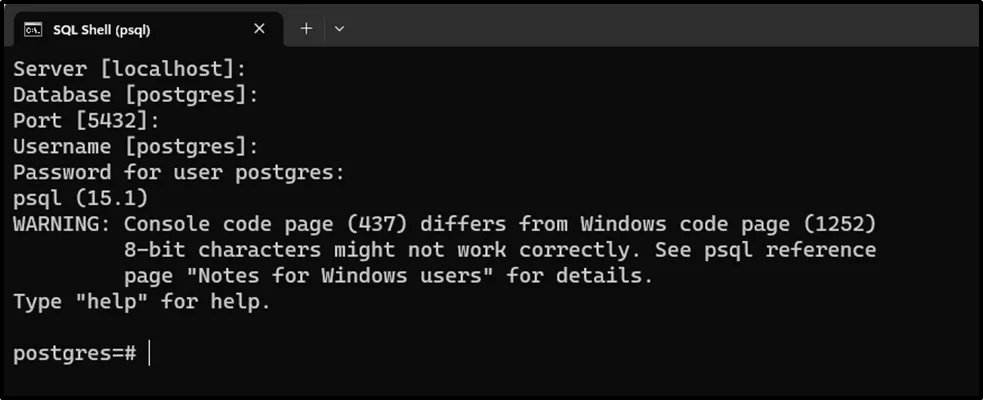Open a new tab with plus button
Screen dimensions: 983x400
point(306,29)
